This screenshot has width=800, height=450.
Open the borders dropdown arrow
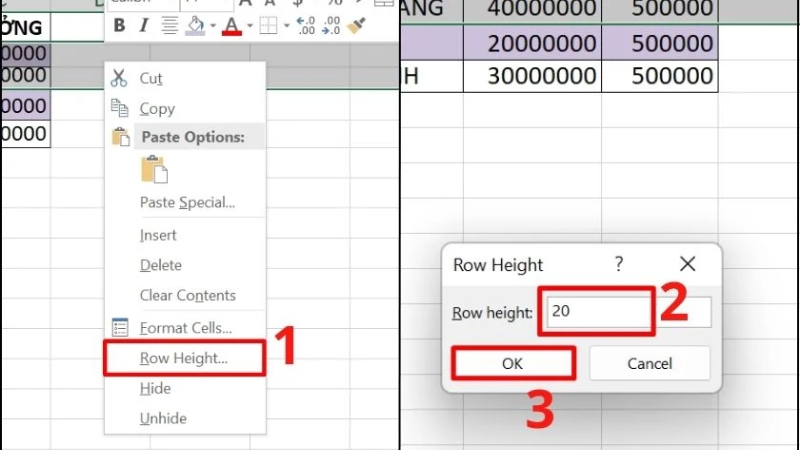pyautogui.click(x=286, y=26)
